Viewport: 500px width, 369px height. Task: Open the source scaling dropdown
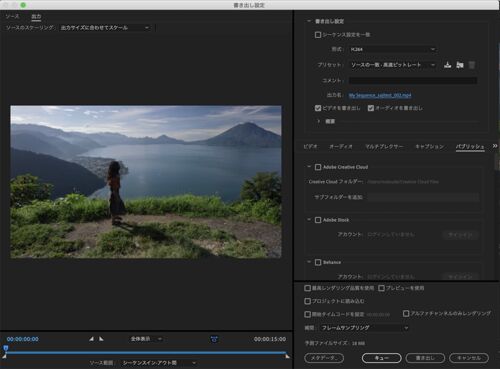105,28
